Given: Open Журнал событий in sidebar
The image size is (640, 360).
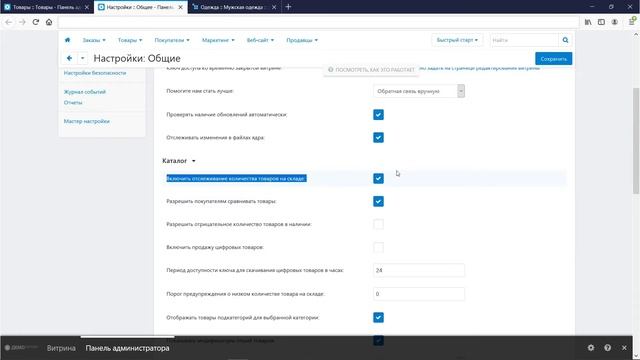Looking at the screenshot, I should tap(84, 92).
